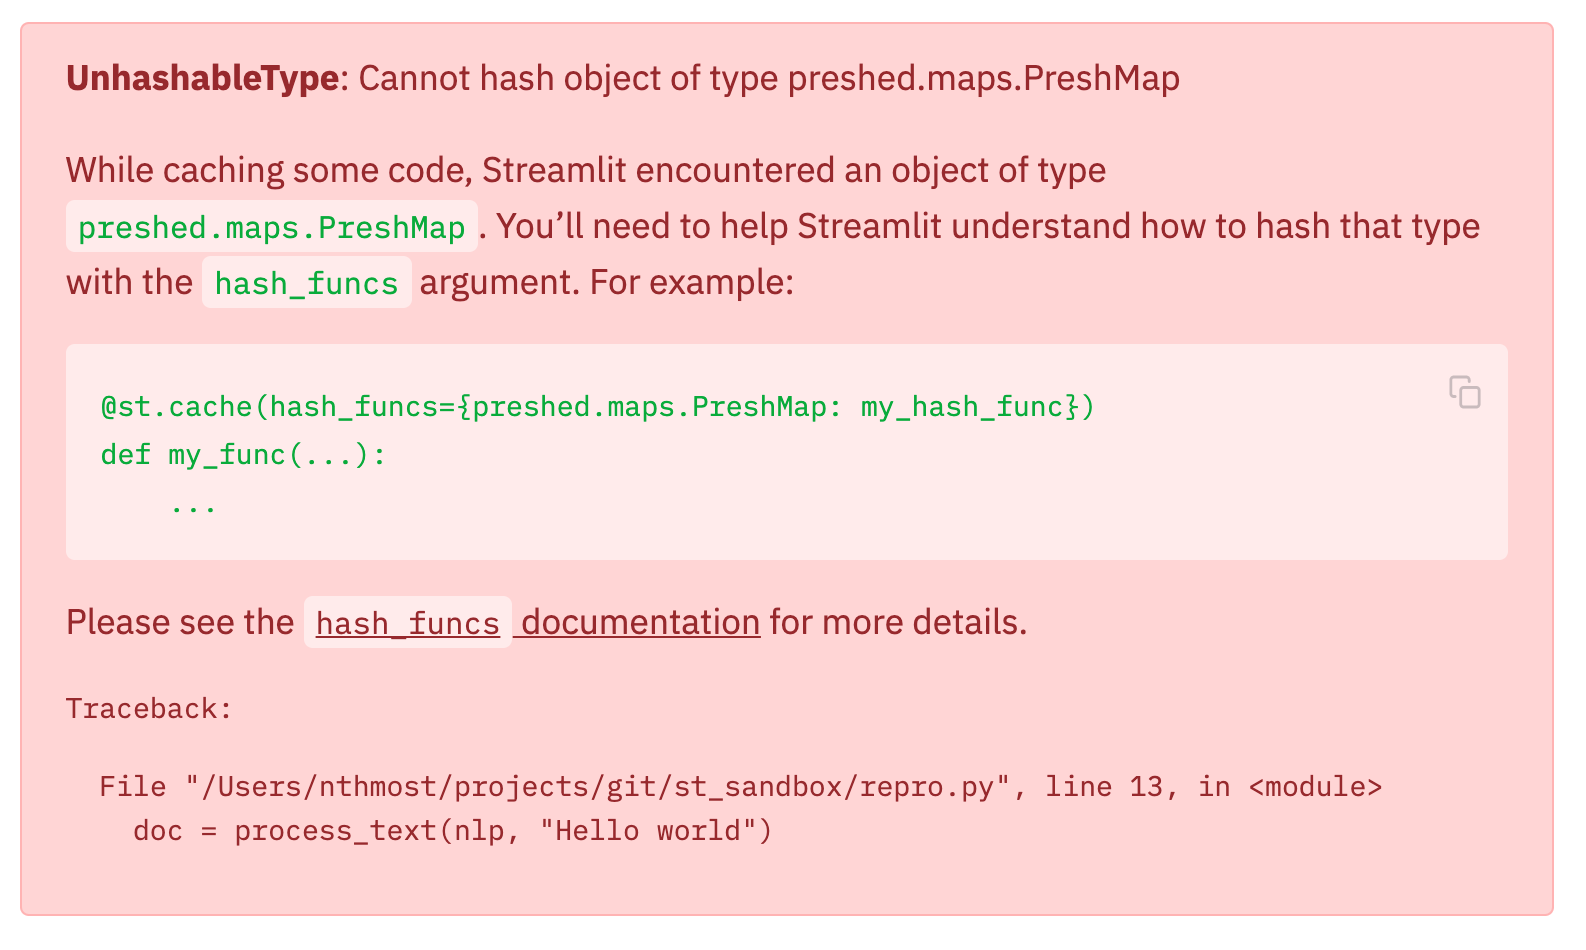
Task: Select the Cannot hash object message
Action: pyautogui.click(x=767, y=77)
